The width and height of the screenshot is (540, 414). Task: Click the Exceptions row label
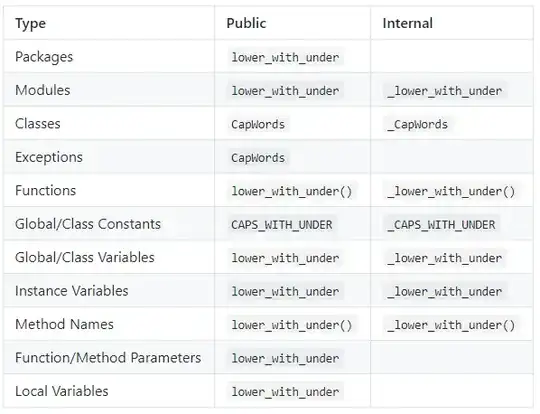point(49,157)
